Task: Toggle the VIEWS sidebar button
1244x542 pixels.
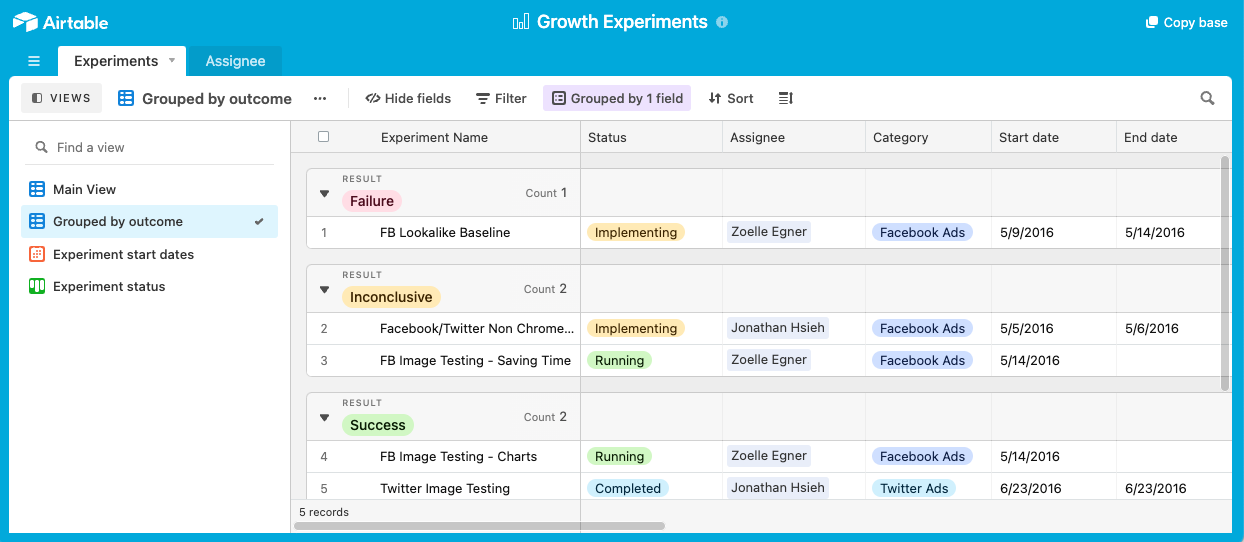Action: [x=62, y=98]
